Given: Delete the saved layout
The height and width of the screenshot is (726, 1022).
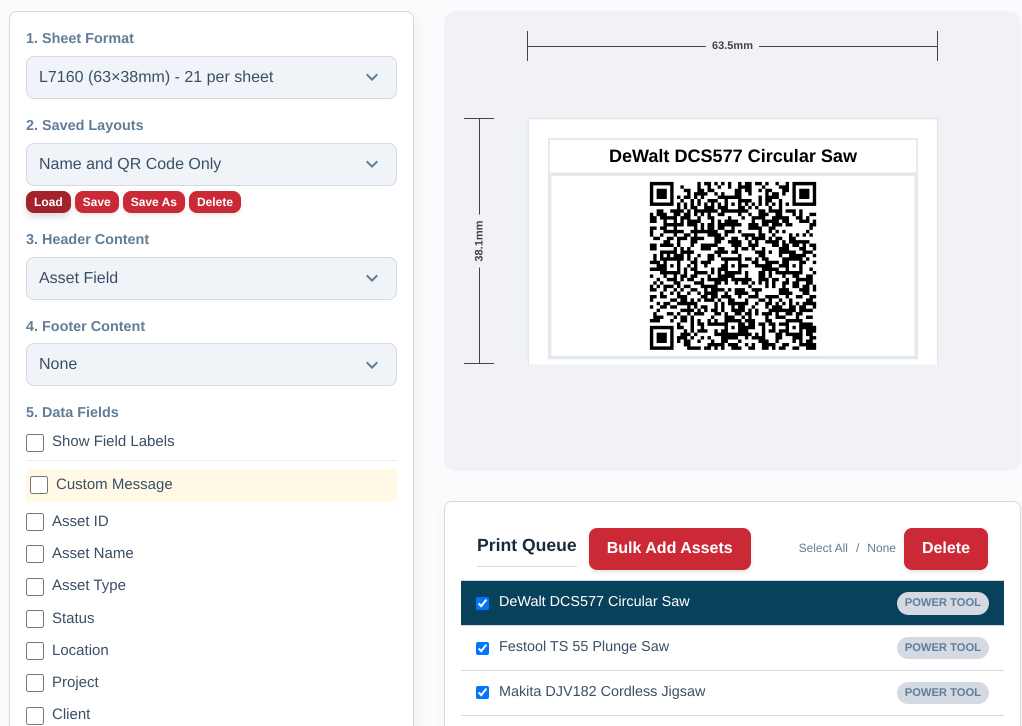Looking at the screenshot, I should (215, 202).
